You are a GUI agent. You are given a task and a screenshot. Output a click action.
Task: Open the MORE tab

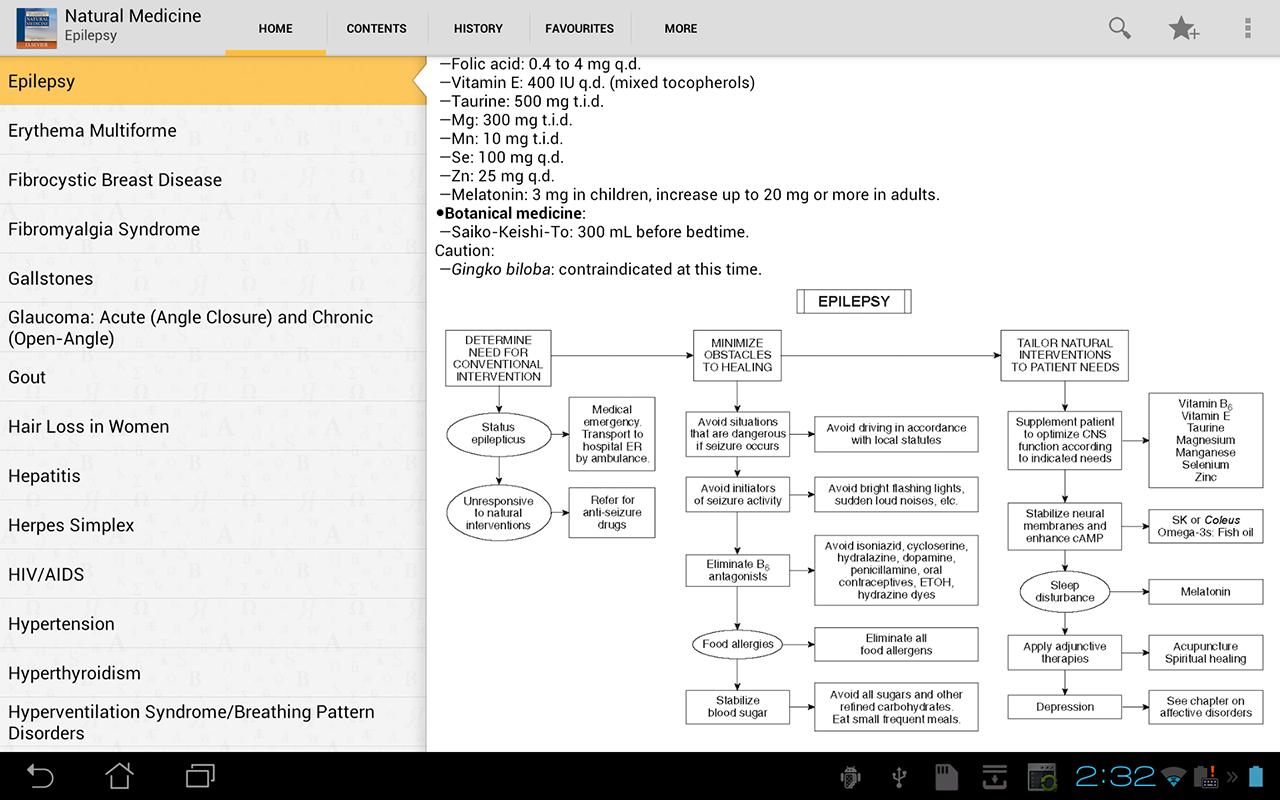(681, 28)
